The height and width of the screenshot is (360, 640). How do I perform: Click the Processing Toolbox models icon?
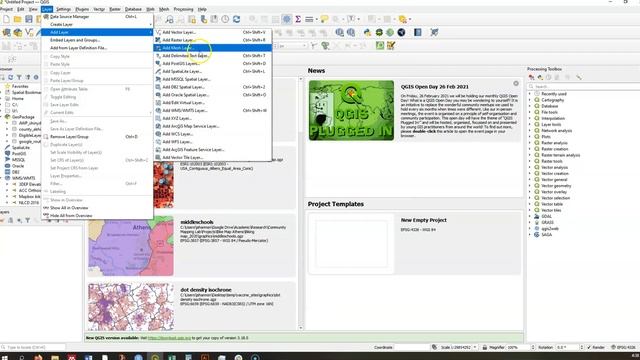pos(531,77)
